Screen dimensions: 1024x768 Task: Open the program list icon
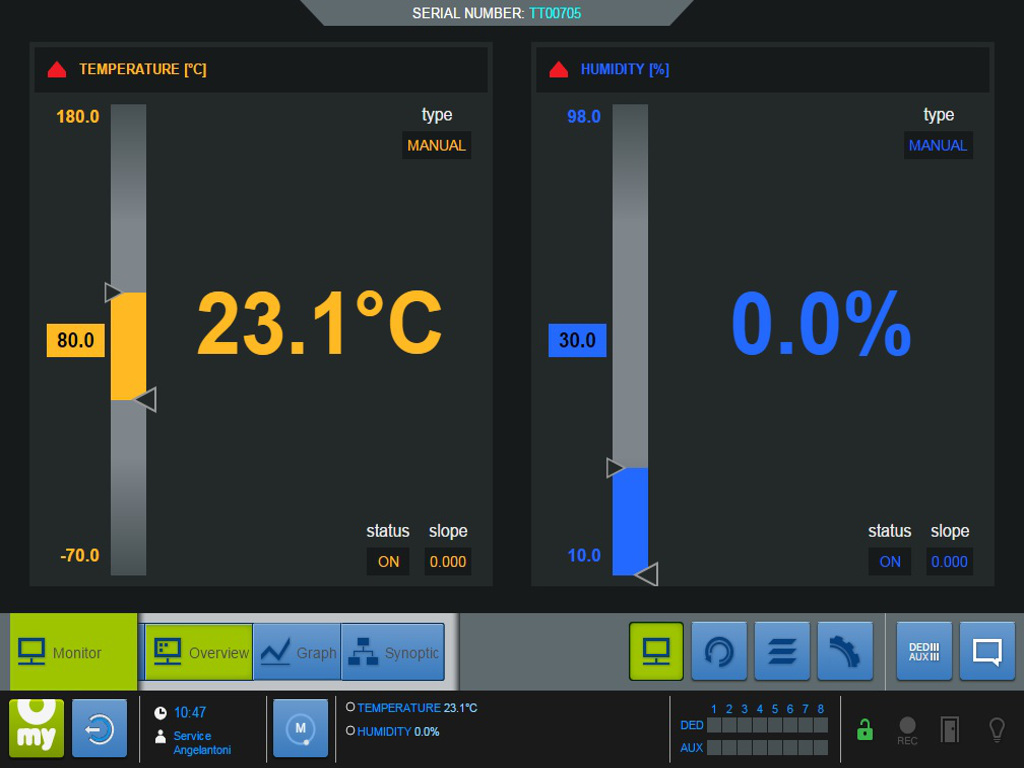pyautogui.click(x=782, y=651)
